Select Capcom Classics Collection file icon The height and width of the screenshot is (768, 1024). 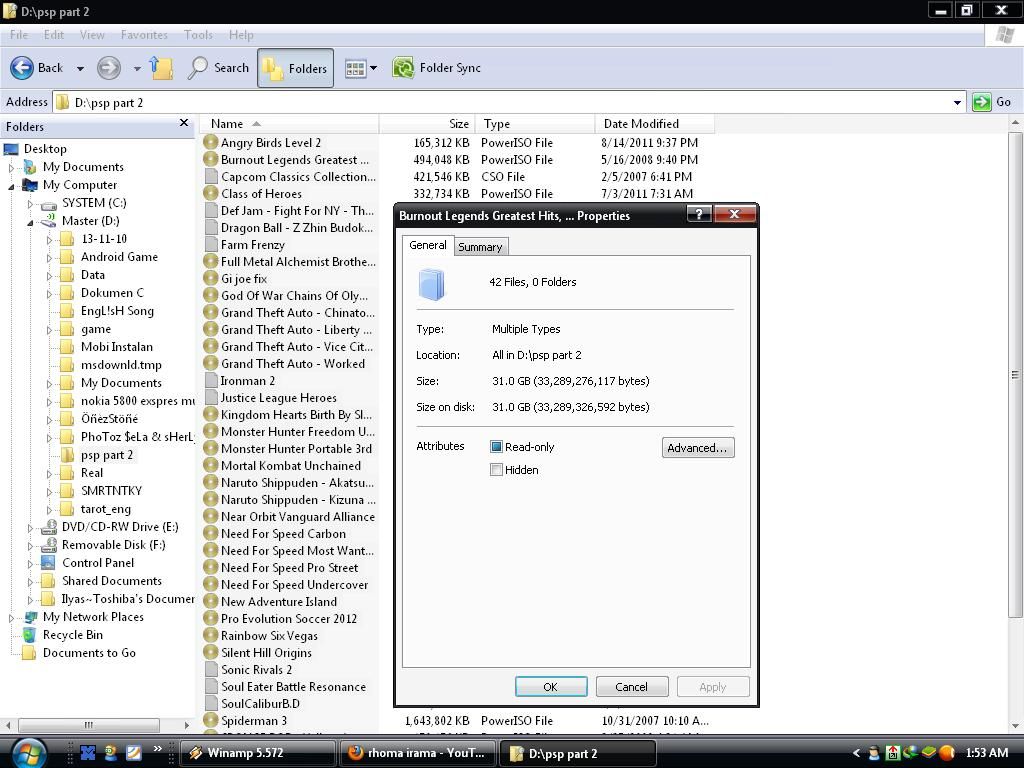coord(211,176)
